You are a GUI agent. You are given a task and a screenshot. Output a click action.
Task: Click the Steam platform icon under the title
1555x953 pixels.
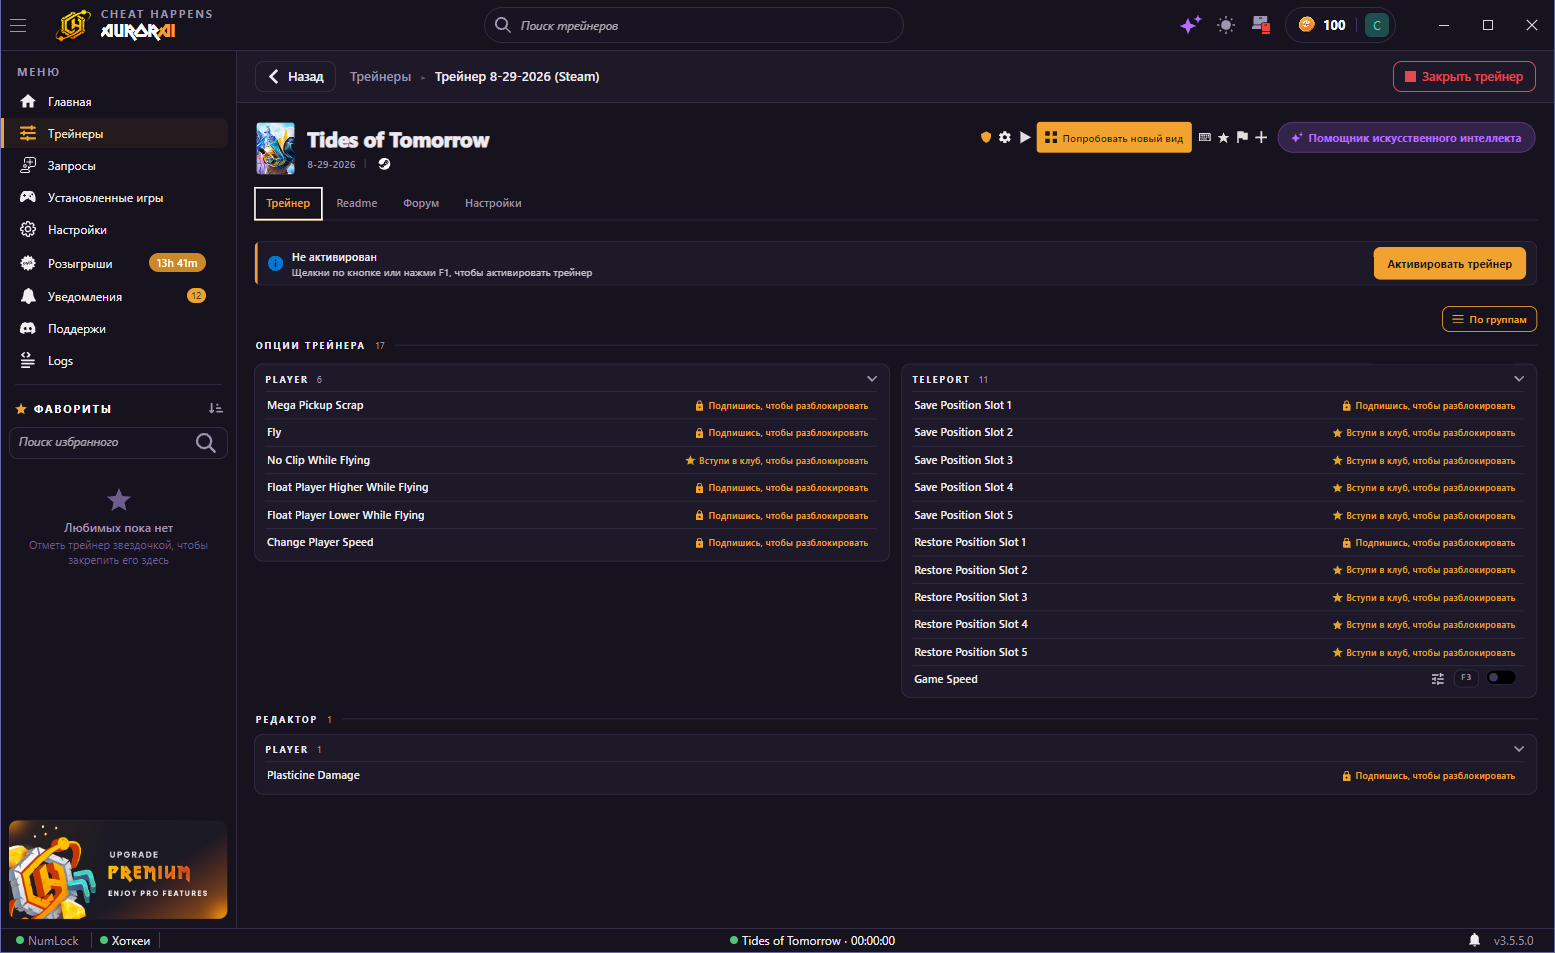pos(384,164)
